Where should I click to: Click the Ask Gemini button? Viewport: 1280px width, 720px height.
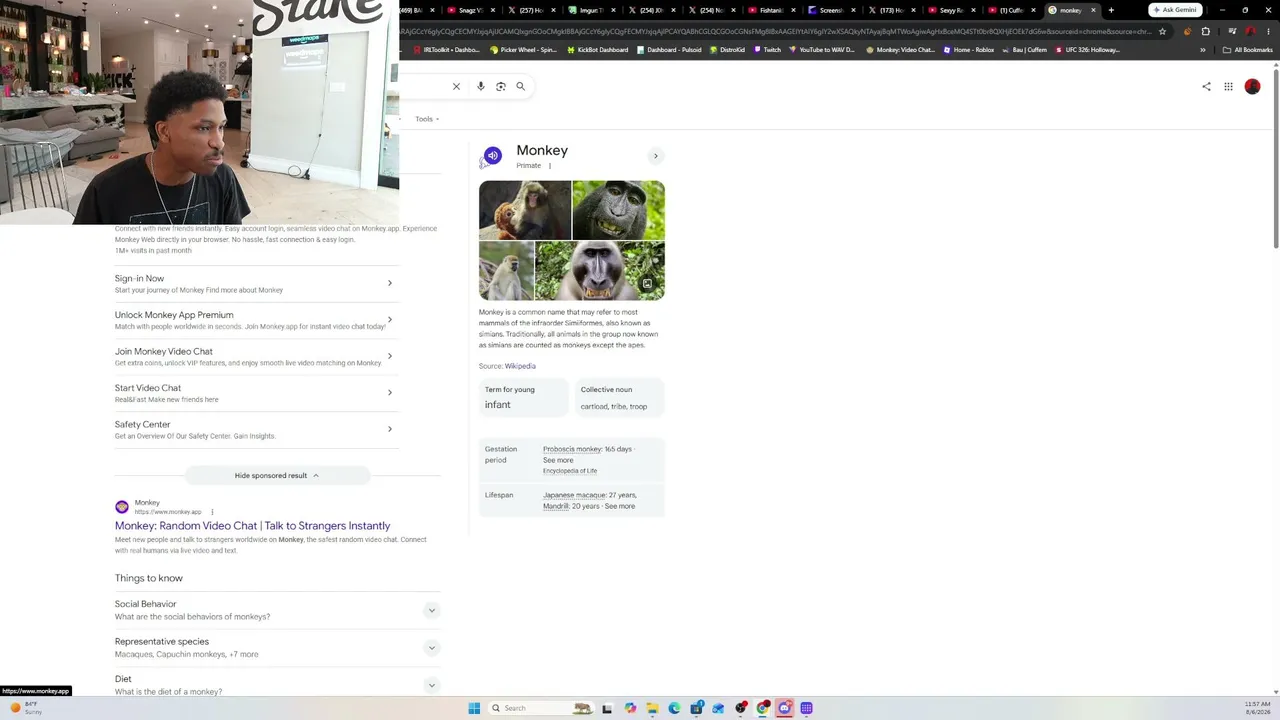[x=1175, y=10]
